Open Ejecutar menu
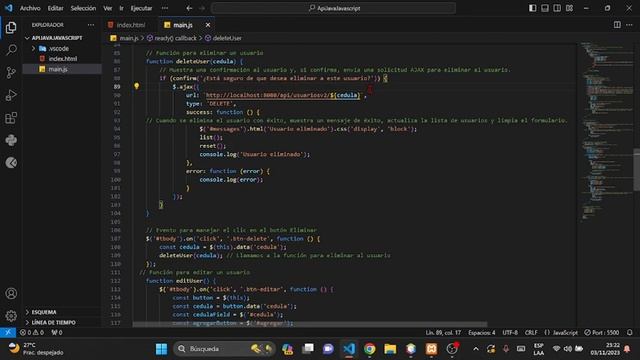640x360 pixels. pos(141,8)
